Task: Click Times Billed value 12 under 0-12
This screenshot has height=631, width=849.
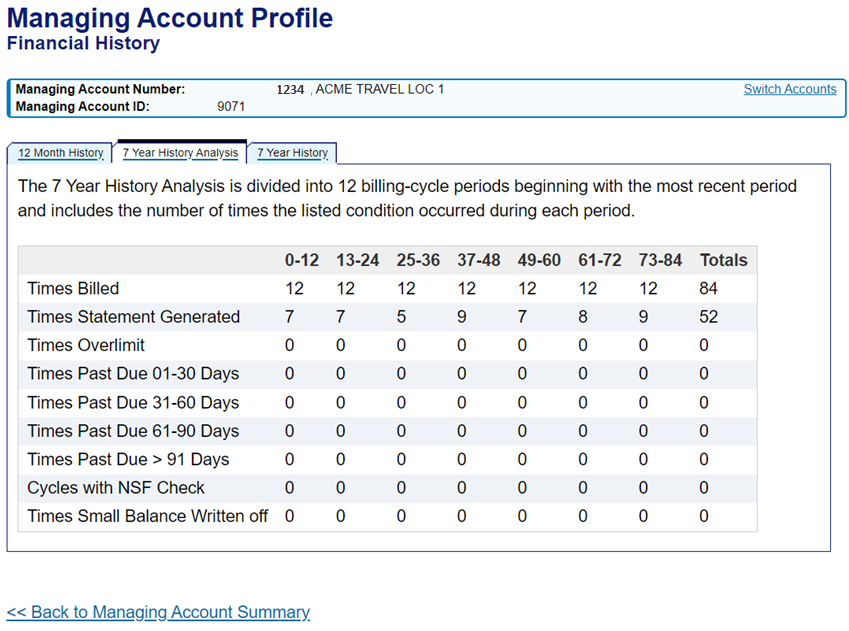Action: [x=295, y=288]
